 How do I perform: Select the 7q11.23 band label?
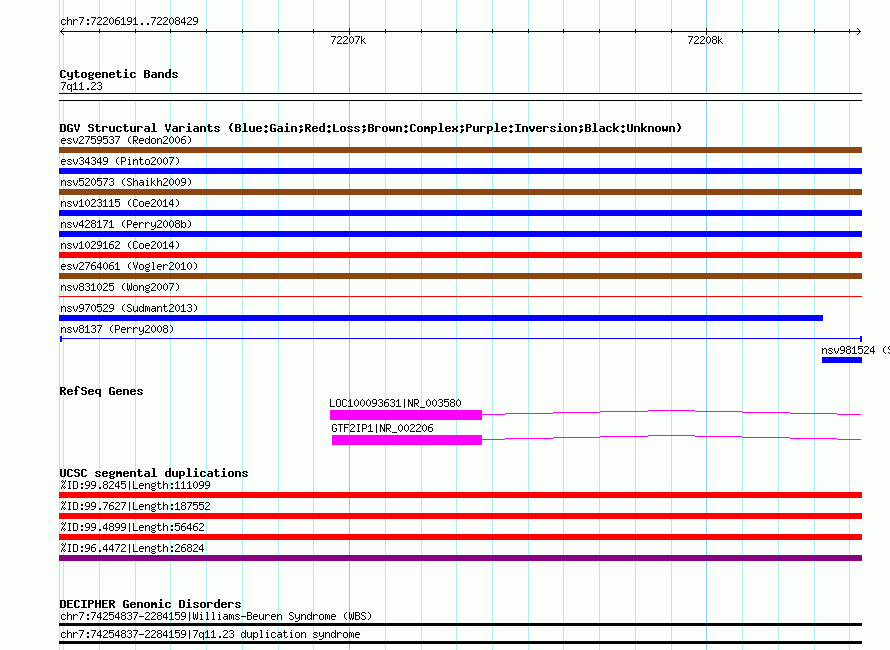tap(81, 86)
